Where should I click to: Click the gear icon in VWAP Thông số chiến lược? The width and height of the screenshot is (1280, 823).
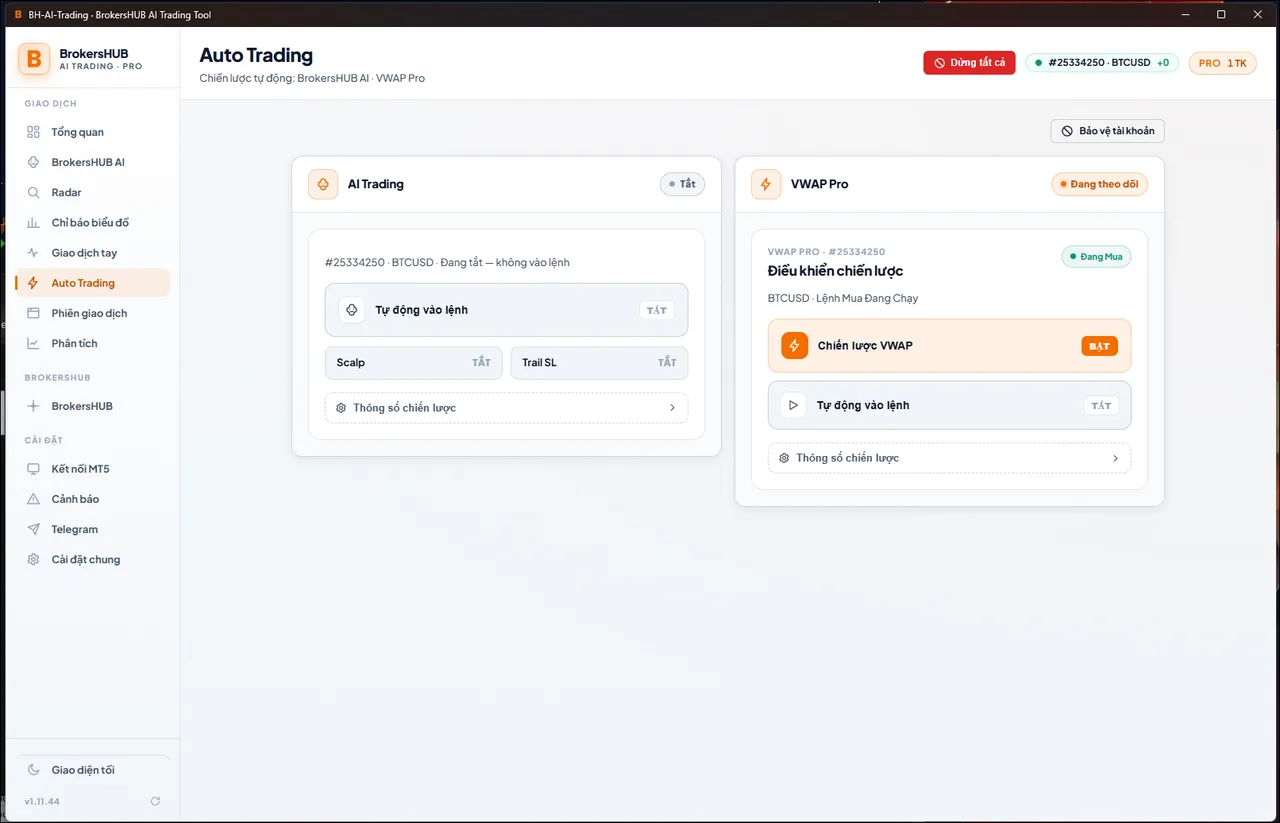(x=784, y=458)
